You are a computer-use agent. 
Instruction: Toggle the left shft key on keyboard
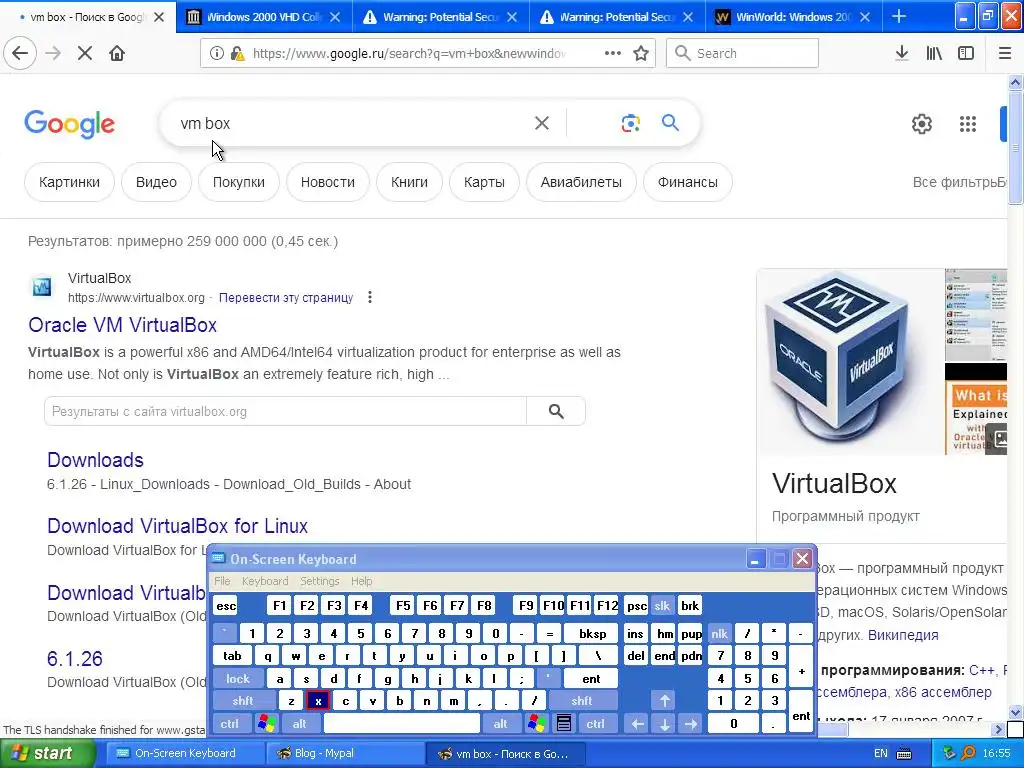point(242,701)
